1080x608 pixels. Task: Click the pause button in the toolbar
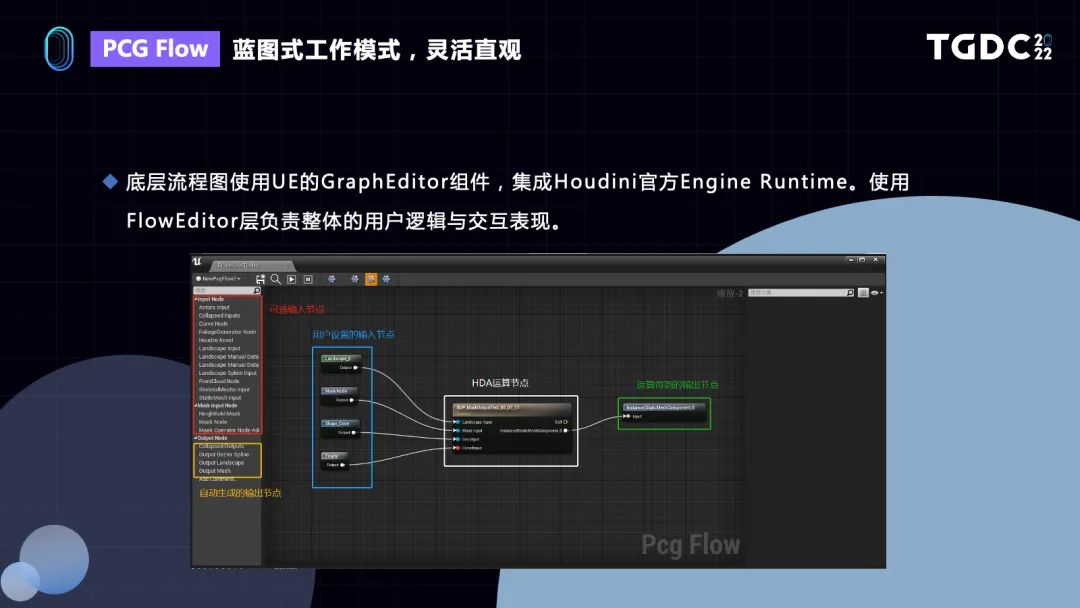(308, 279)
